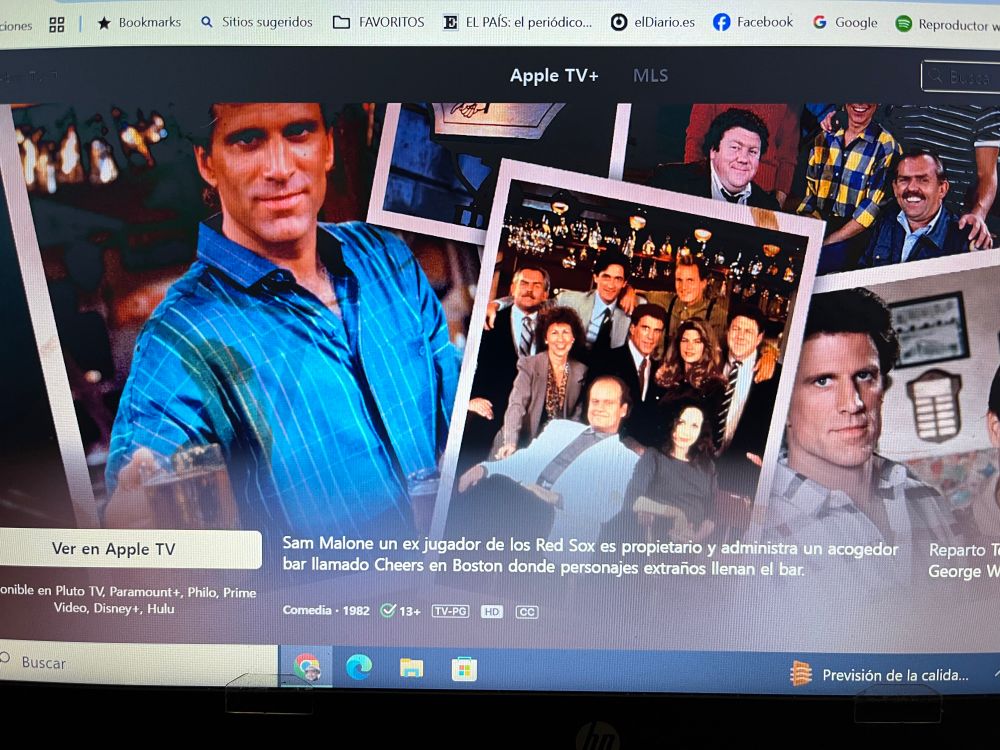Open the Spotify Reproductor web bookmark
Viewport: 1000px width, 750px height.
coord(947,25)
